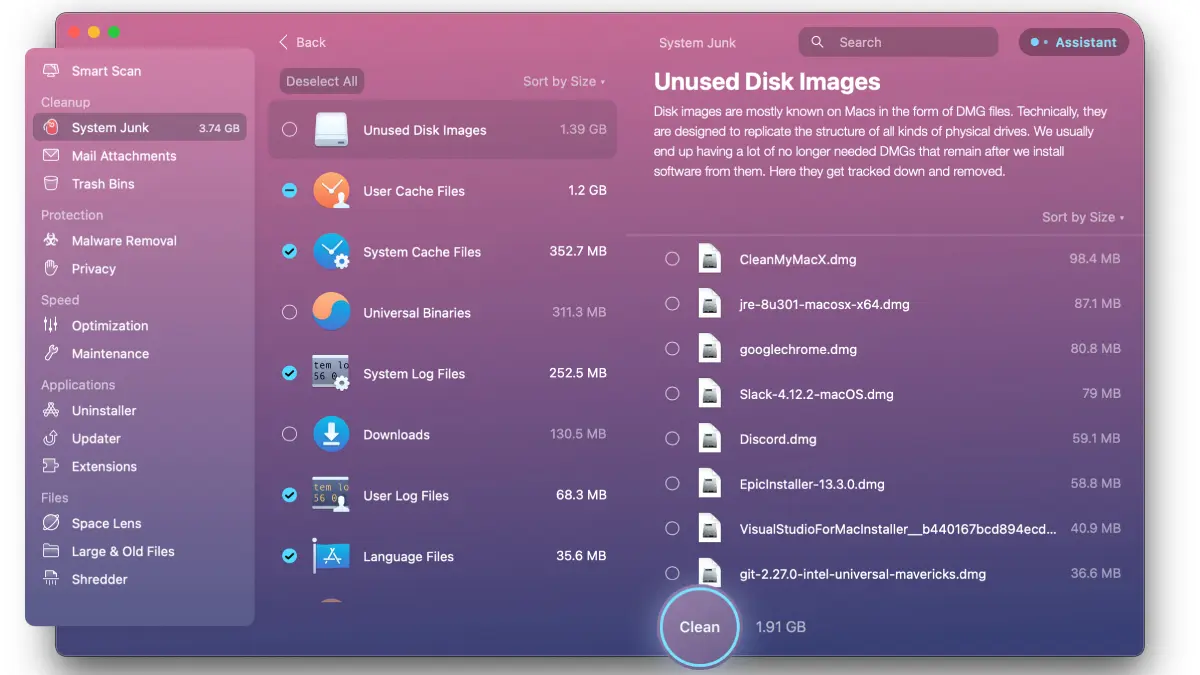Click the CleanMyMacX.dmg file icon

click(710, 259)
